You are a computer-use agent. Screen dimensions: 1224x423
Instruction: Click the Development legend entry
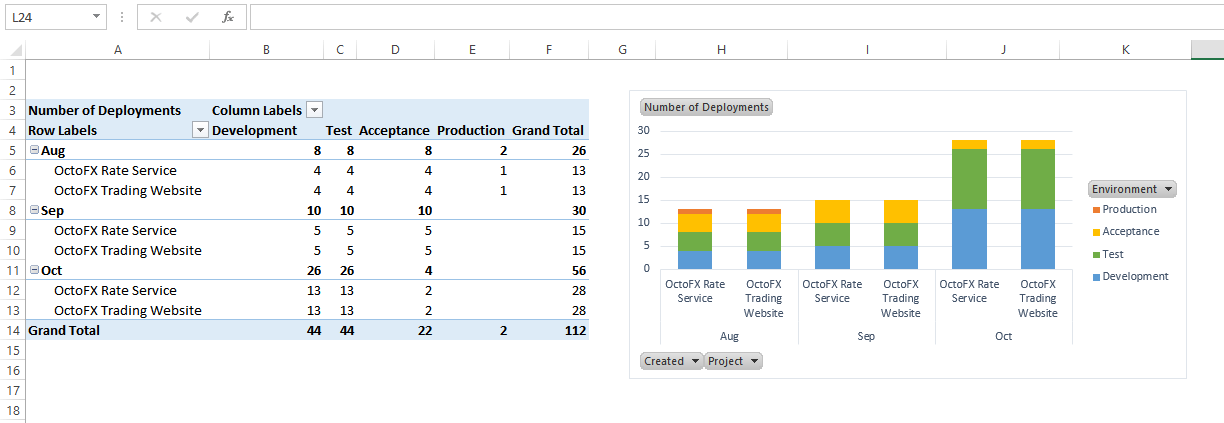point(1134,277)
